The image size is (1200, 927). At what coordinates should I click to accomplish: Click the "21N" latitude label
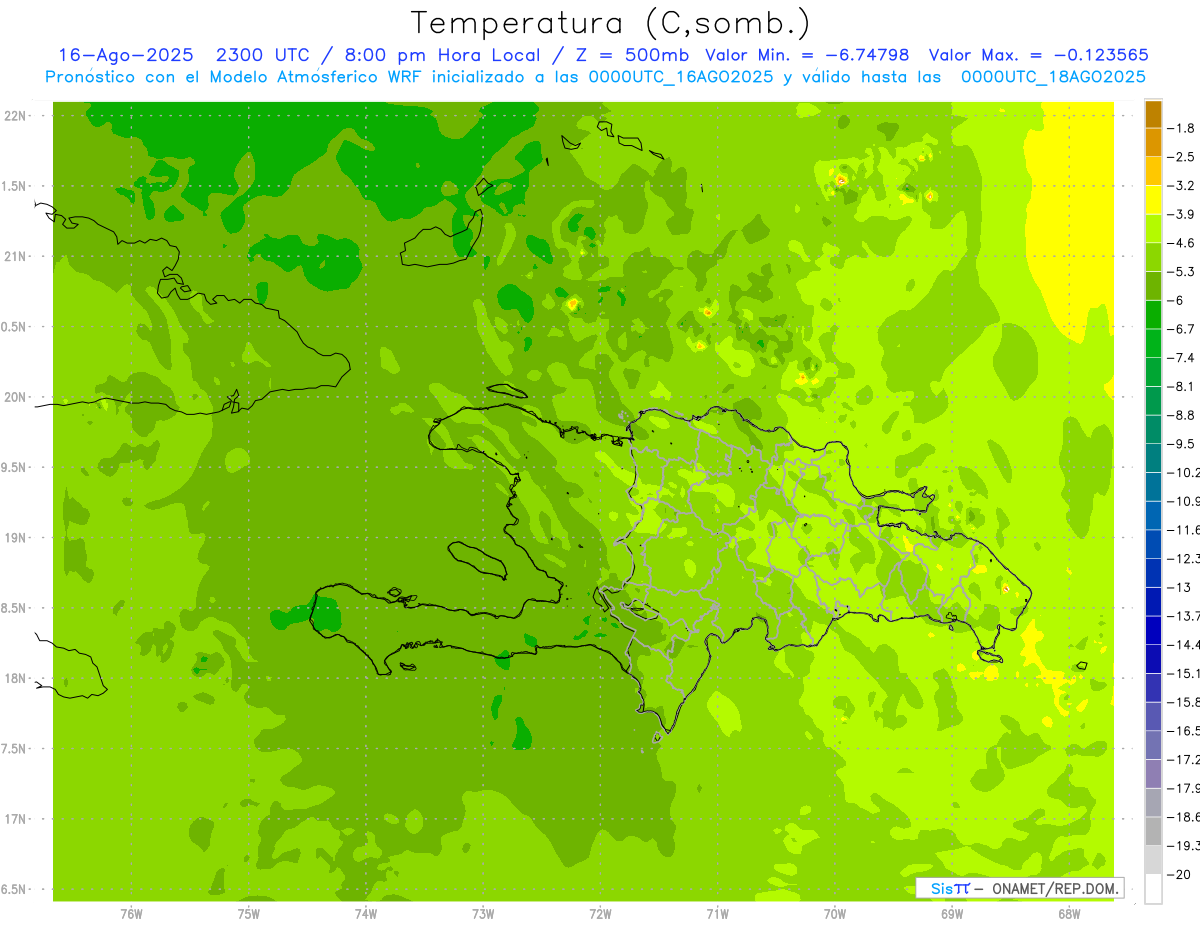(x=15, y=257)
